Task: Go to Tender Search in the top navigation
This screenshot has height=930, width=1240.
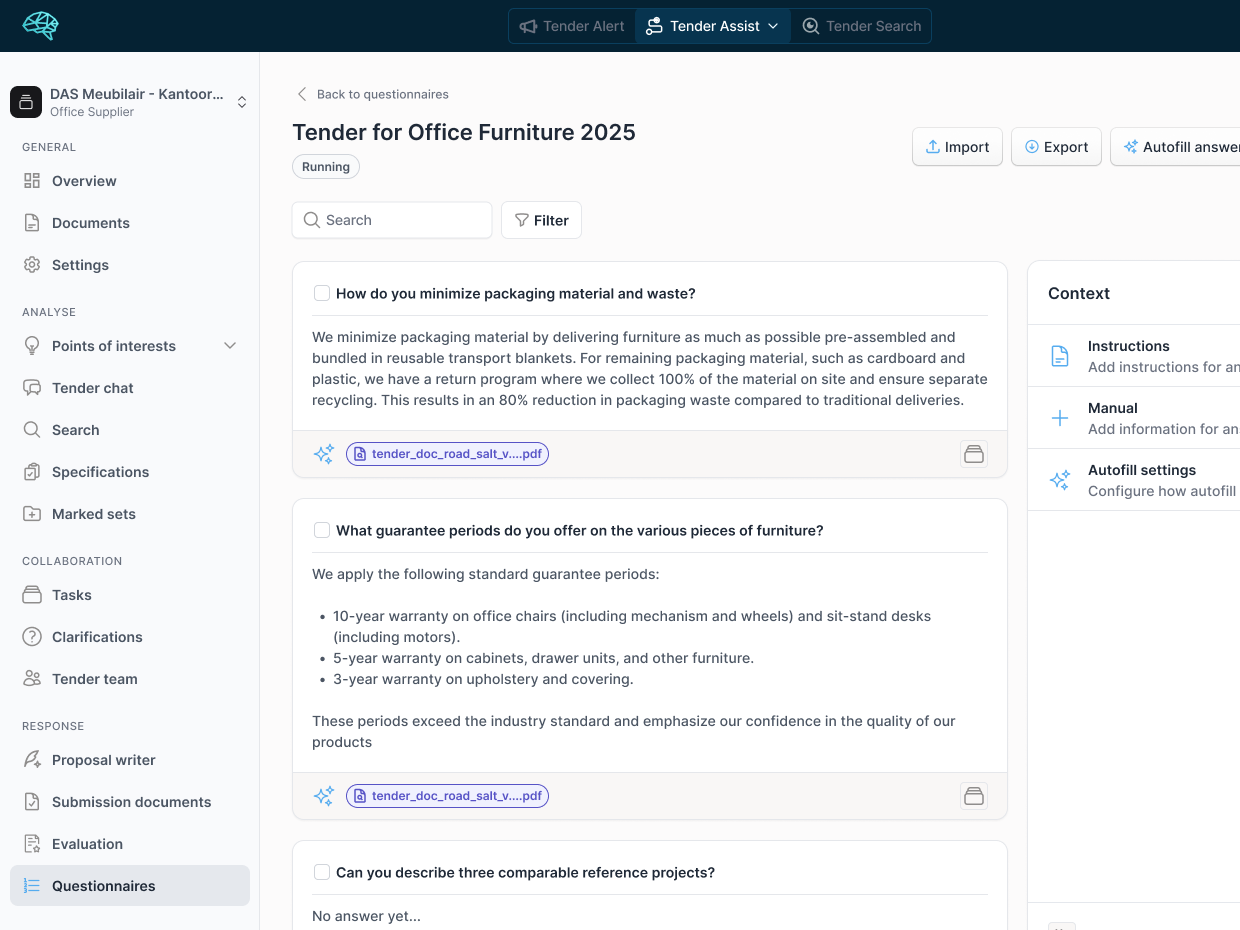Action: point(861,26)
